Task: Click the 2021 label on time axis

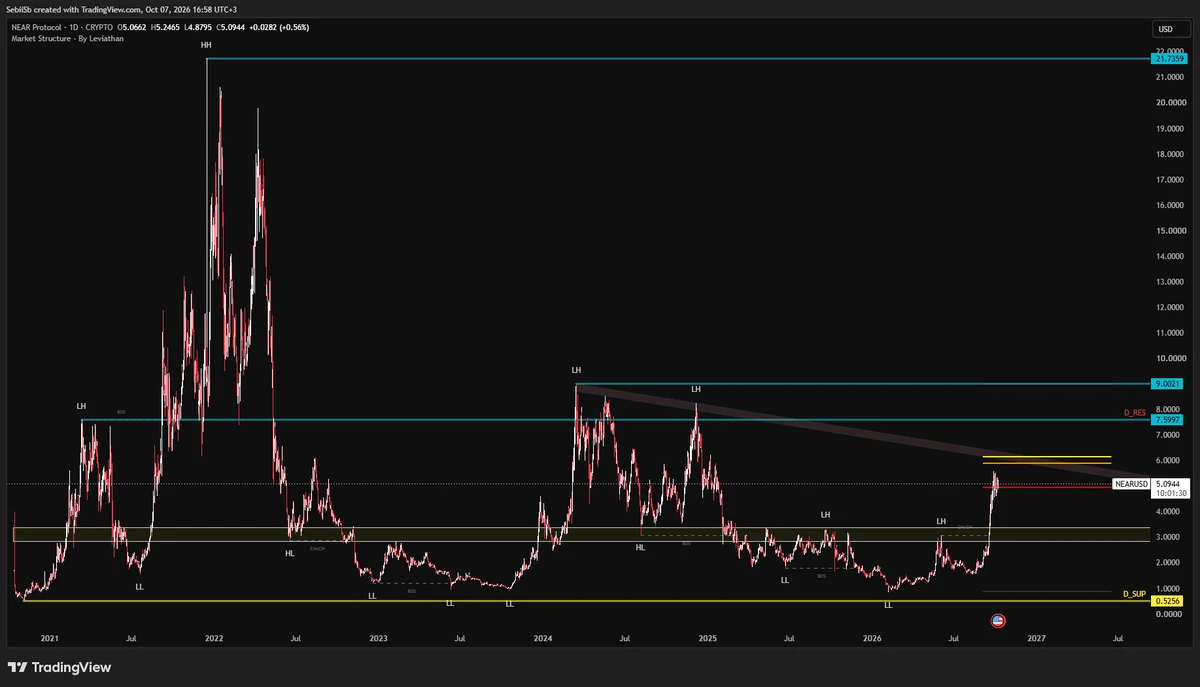Action: click(x=50, y=637)
